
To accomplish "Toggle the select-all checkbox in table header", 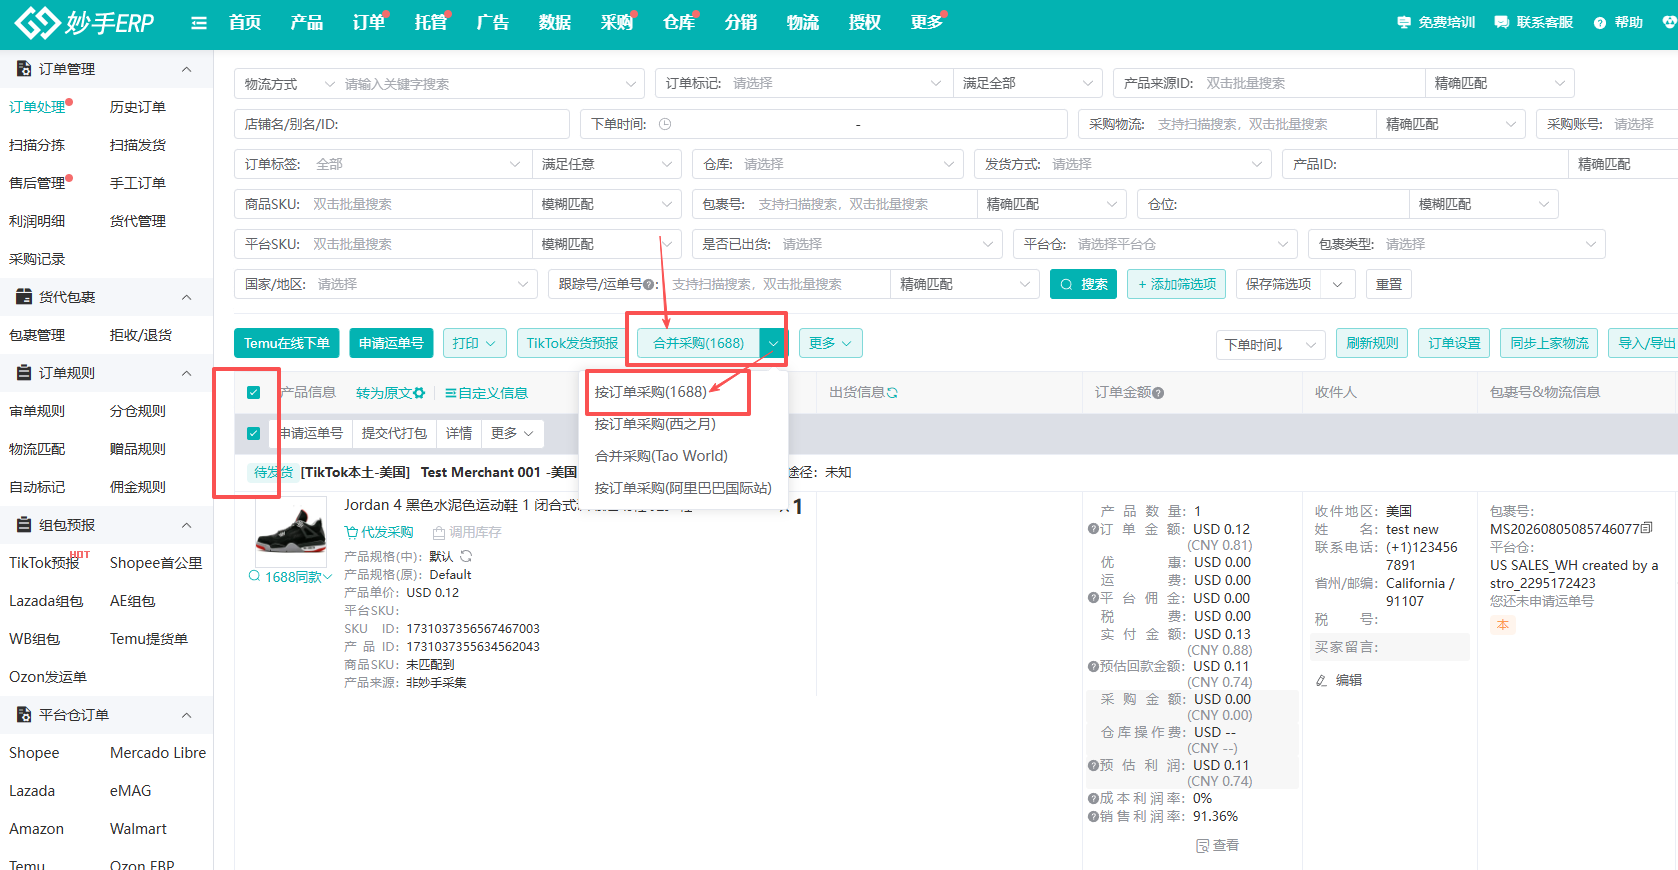I will [x=254, y=393].
